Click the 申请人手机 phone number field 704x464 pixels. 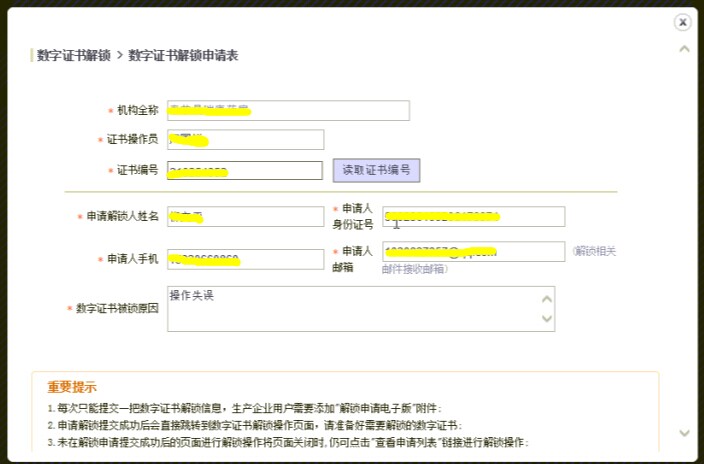coord(245,259)
